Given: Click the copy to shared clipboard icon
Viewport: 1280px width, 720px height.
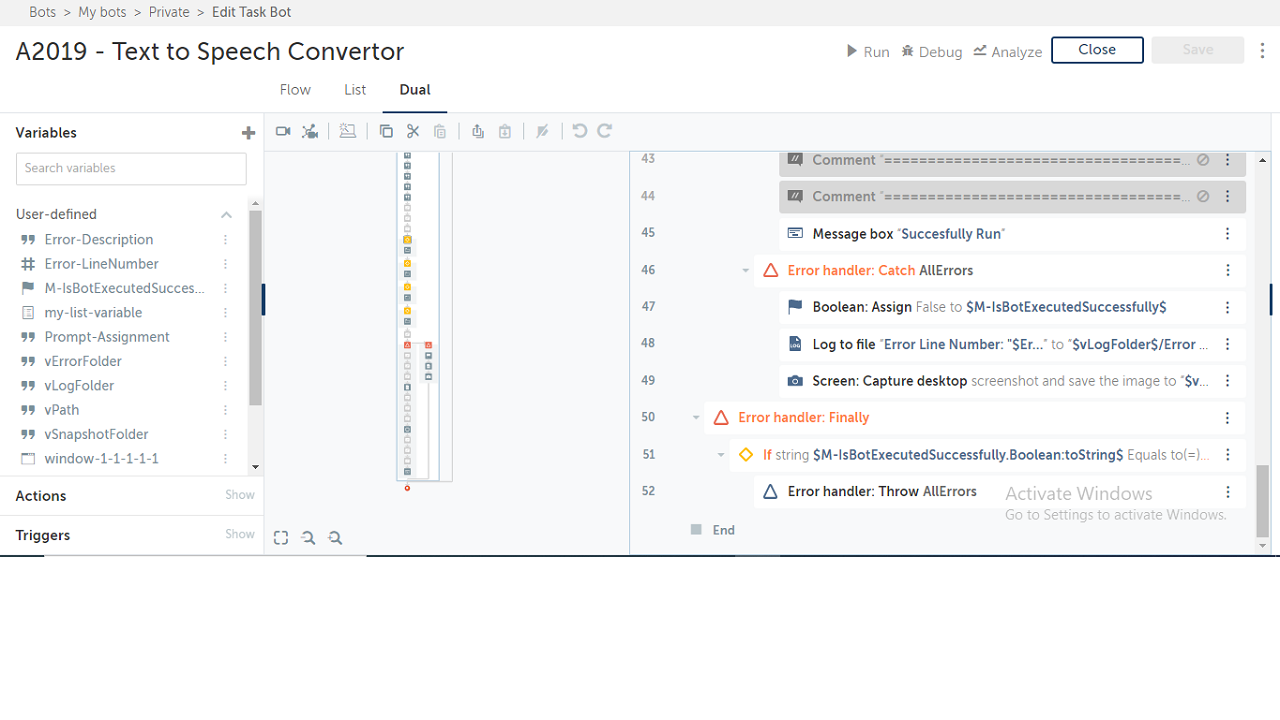Looking at the screenshot, I should pyautogui.click(x=478, y=131).
